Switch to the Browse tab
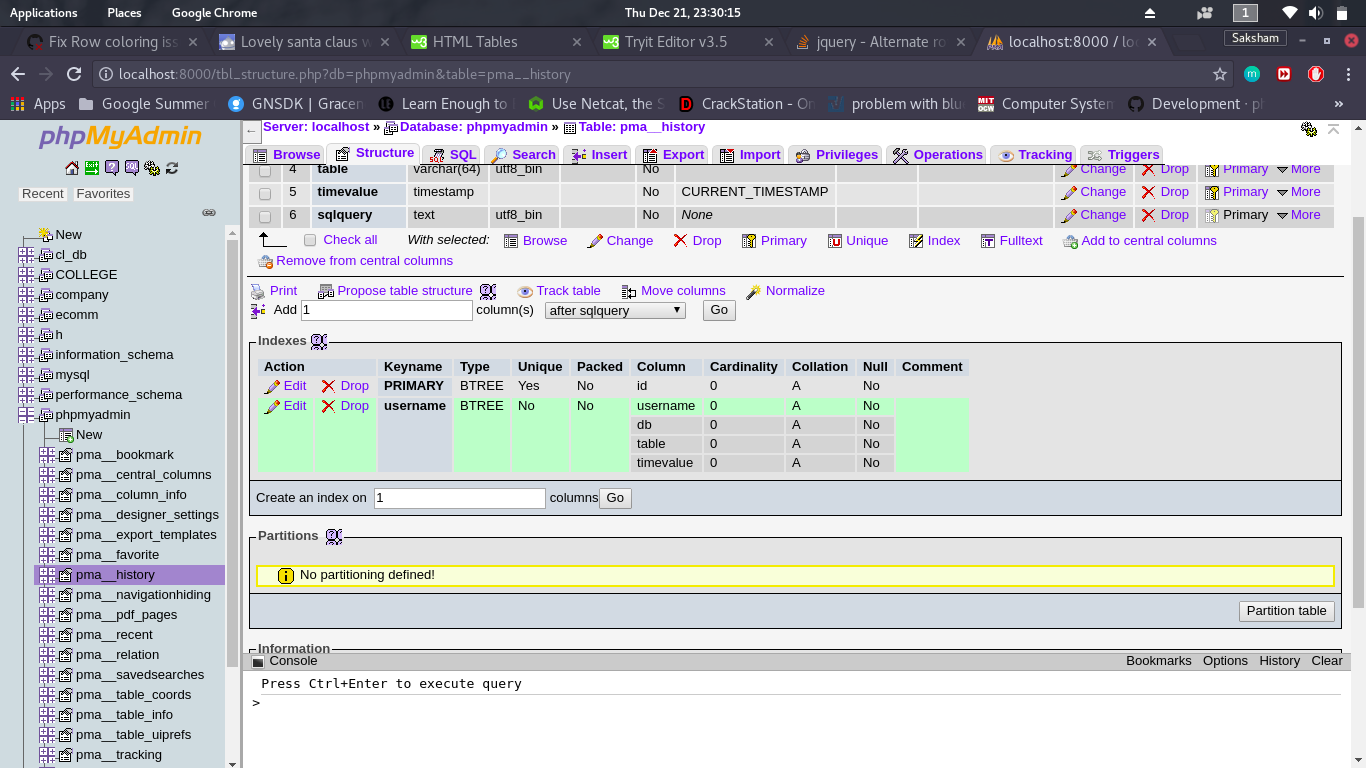 pos(286,155)
